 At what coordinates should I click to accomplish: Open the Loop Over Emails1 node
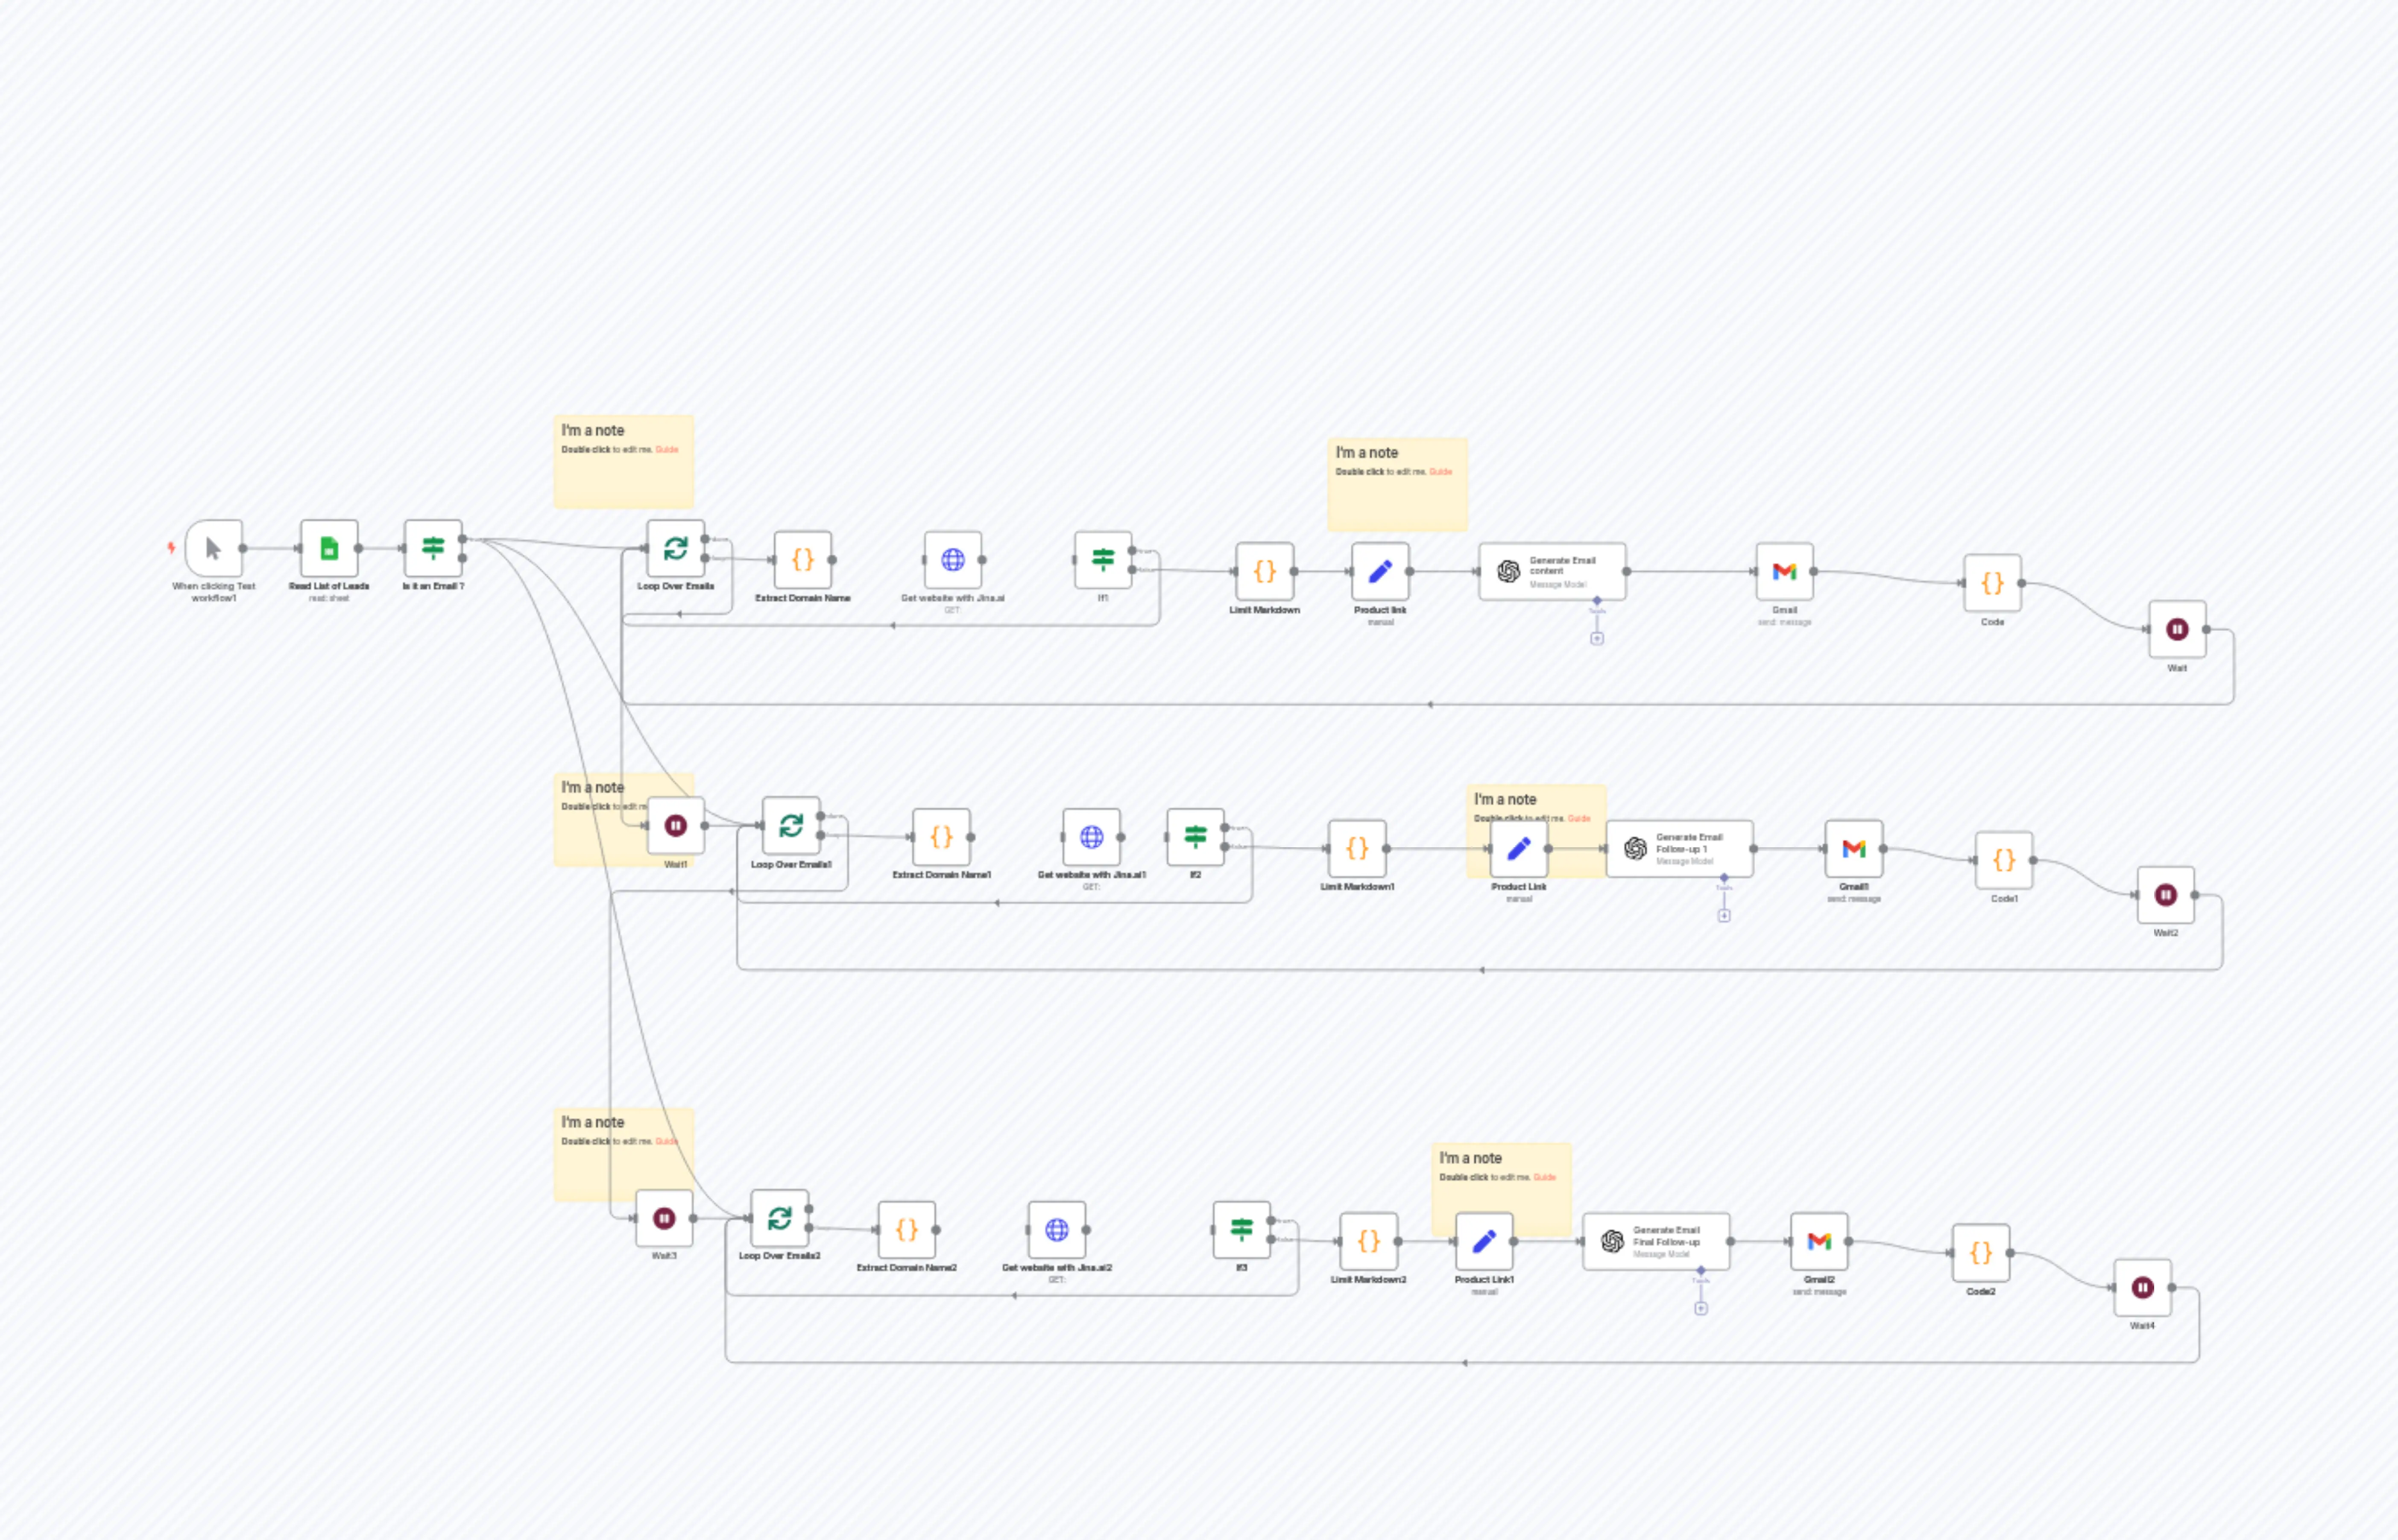(791, 825)
